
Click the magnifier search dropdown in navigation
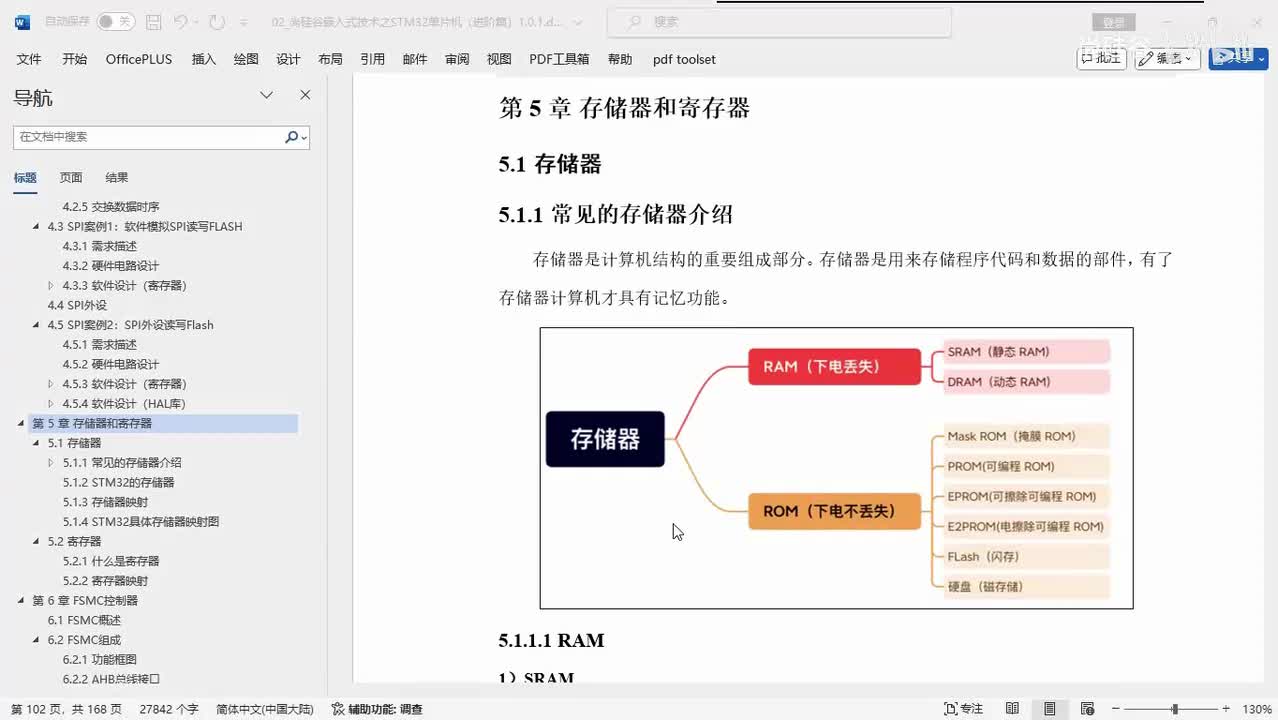(296, 137)
